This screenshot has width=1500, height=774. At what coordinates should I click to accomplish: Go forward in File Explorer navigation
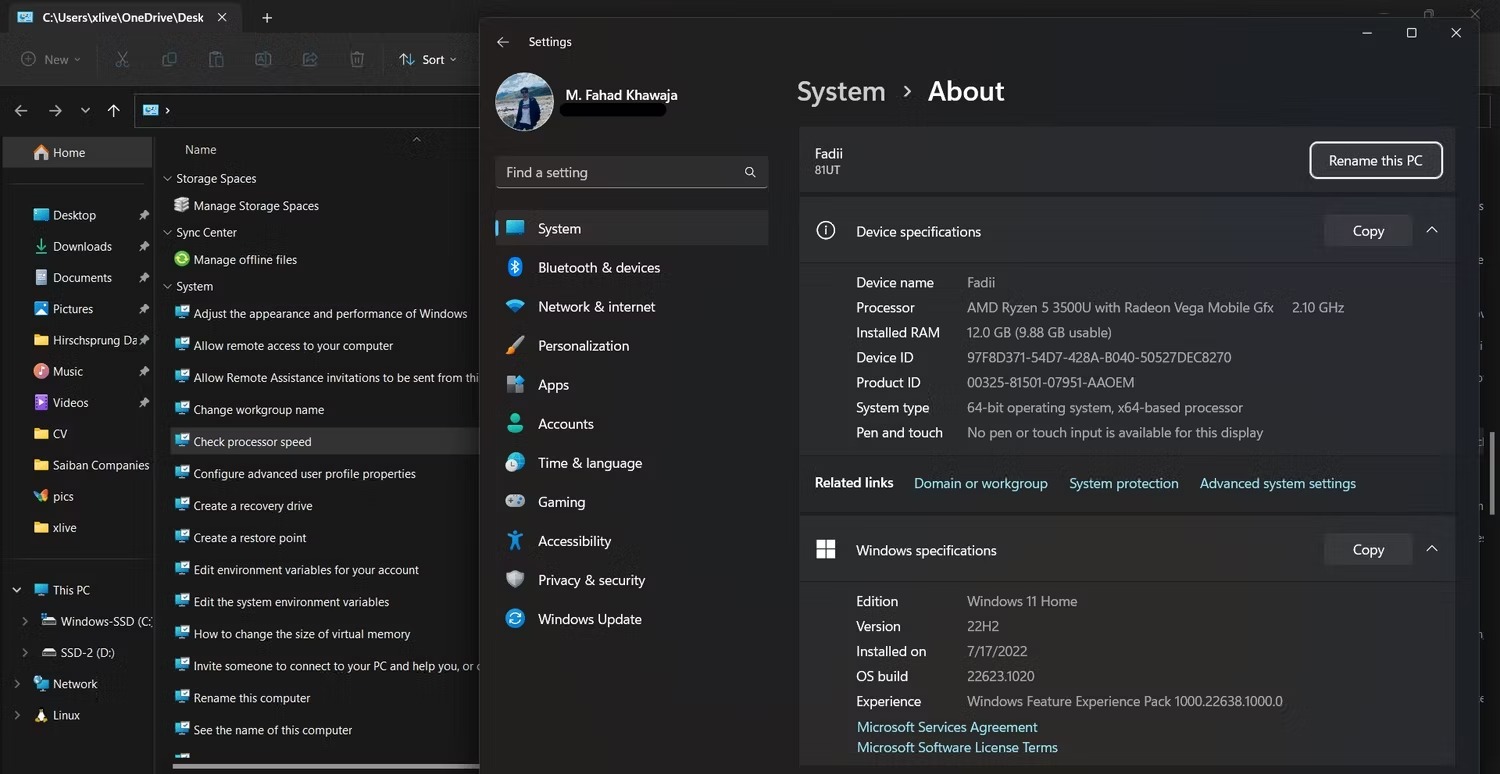click(x=55, y=111)
